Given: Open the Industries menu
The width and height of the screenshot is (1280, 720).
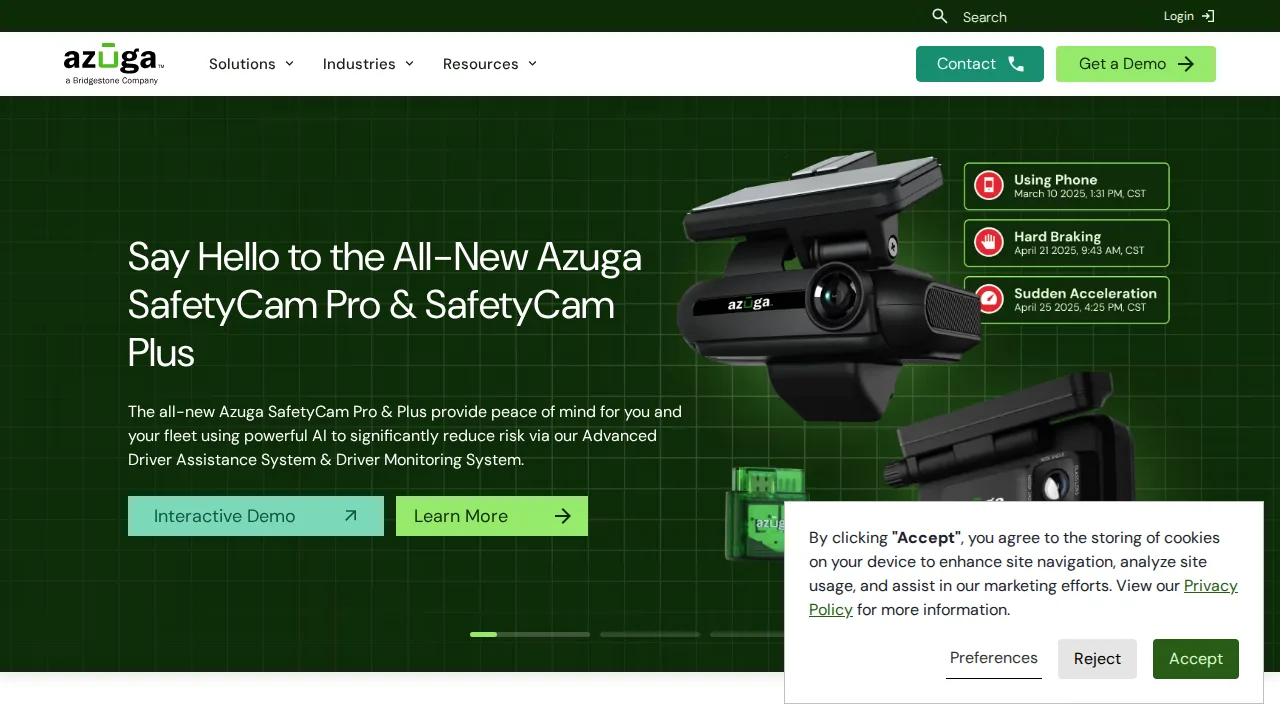Looking at the screenshot, I should point(369,64).
